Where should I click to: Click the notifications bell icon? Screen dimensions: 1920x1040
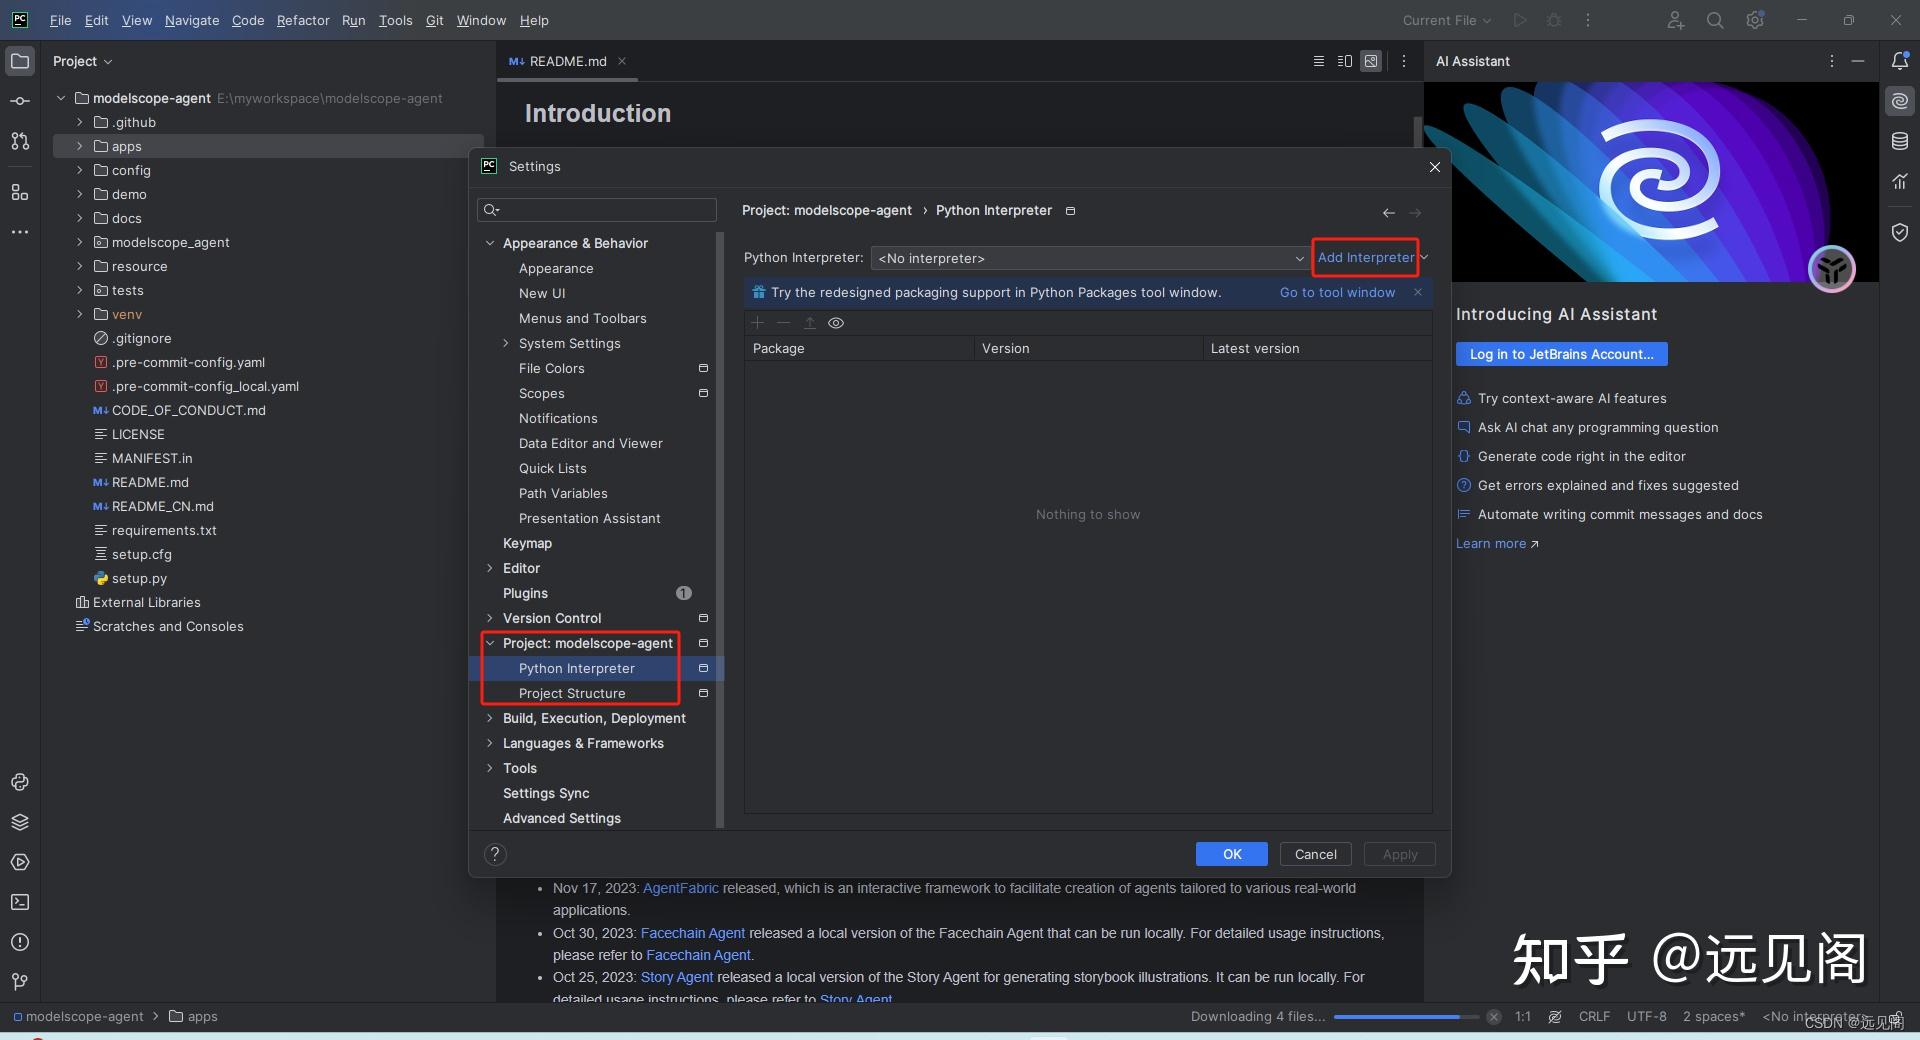(x=1899, y=61)
